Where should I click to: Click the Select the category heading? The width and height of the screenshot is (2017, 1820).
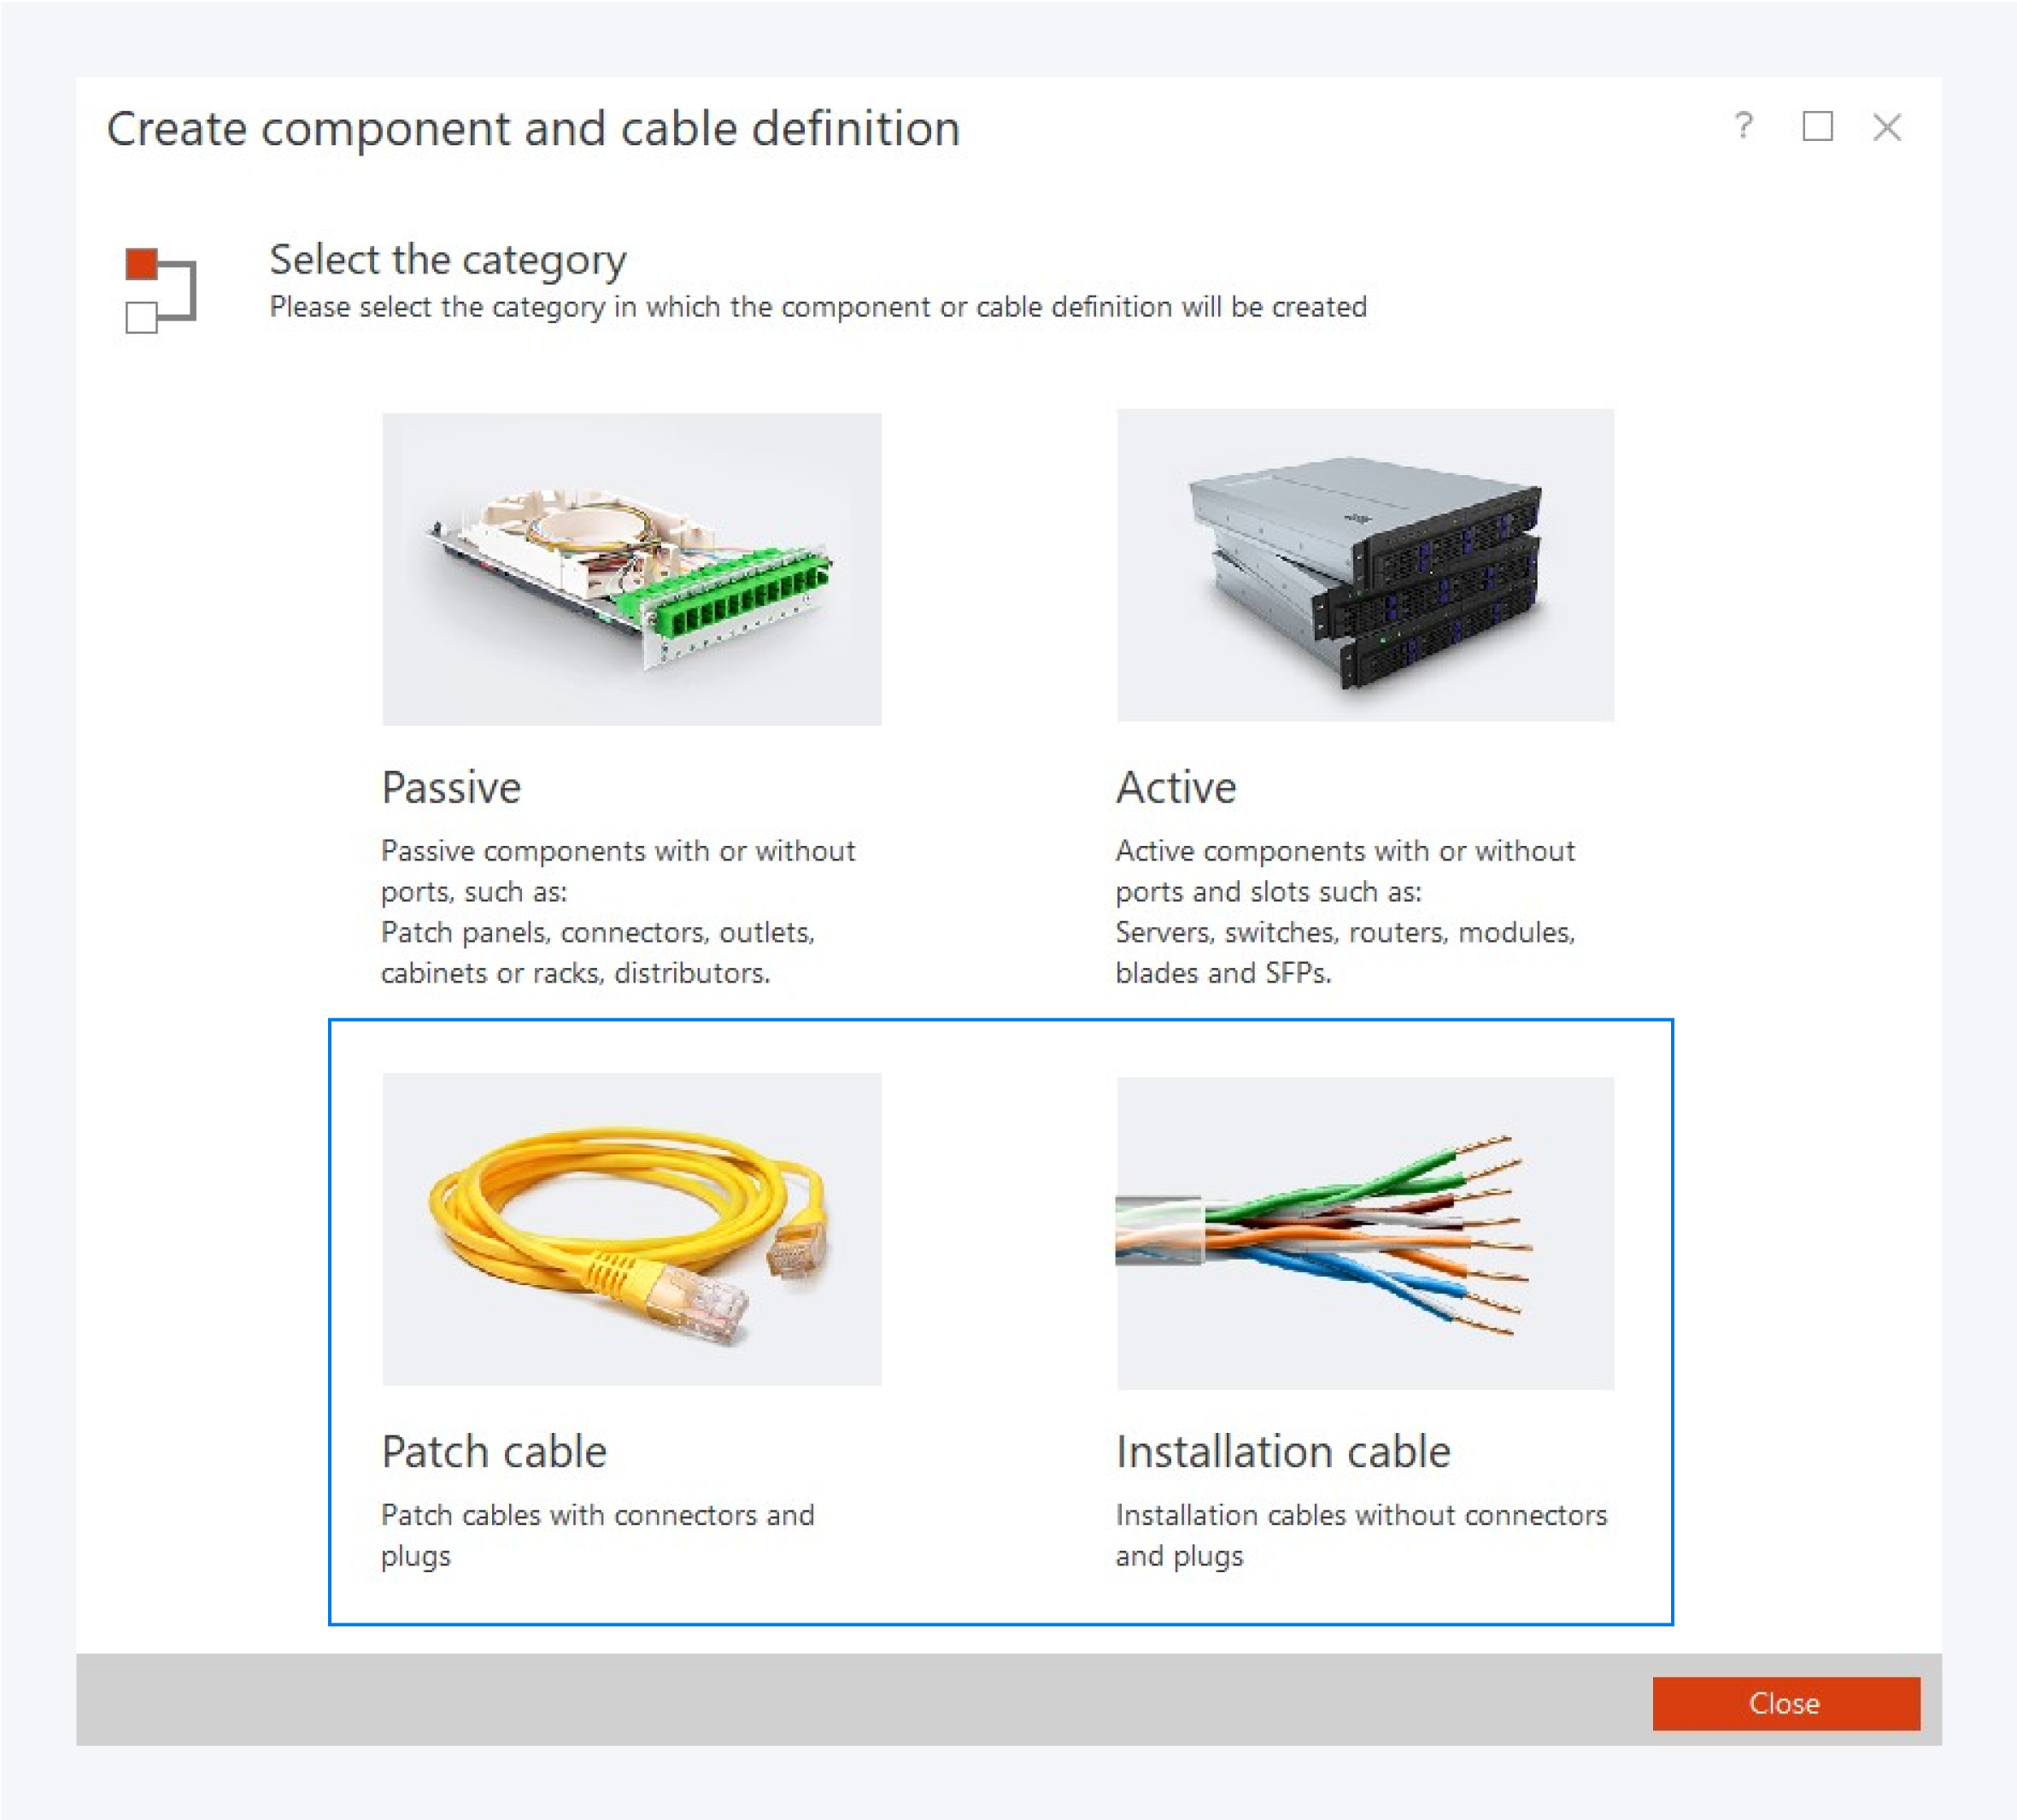[447, 260]
